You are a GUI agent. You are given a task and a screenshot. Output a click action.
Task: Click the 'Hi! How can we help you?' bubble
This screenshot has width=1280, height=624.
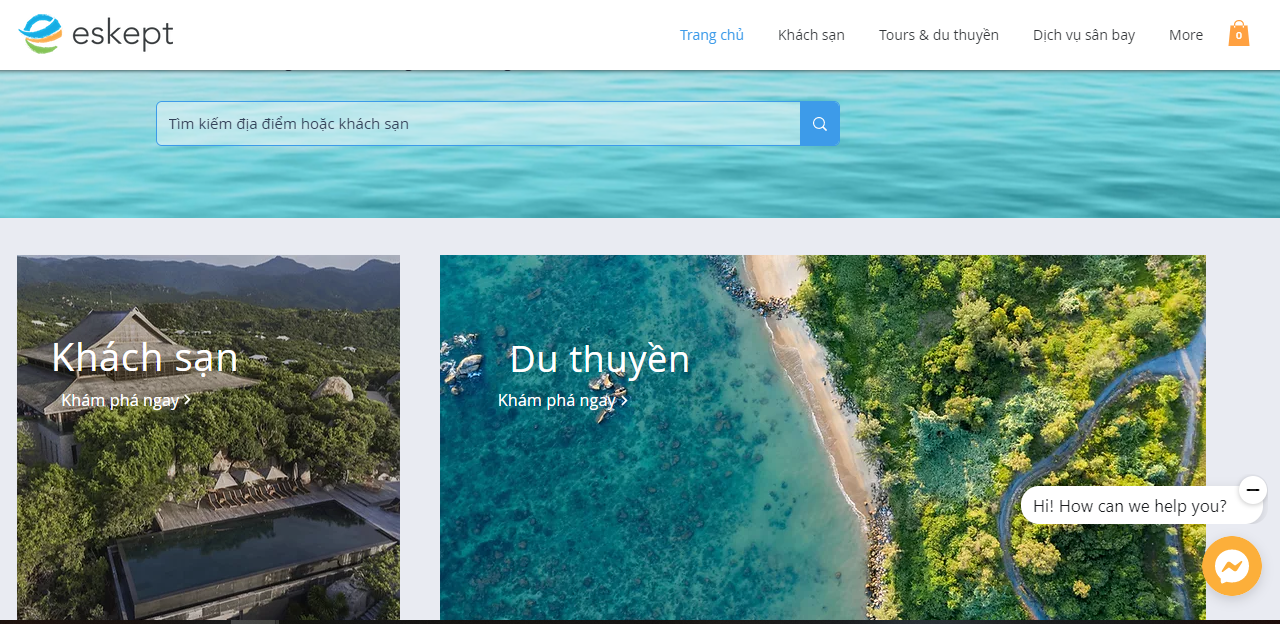pos(1129,506)
